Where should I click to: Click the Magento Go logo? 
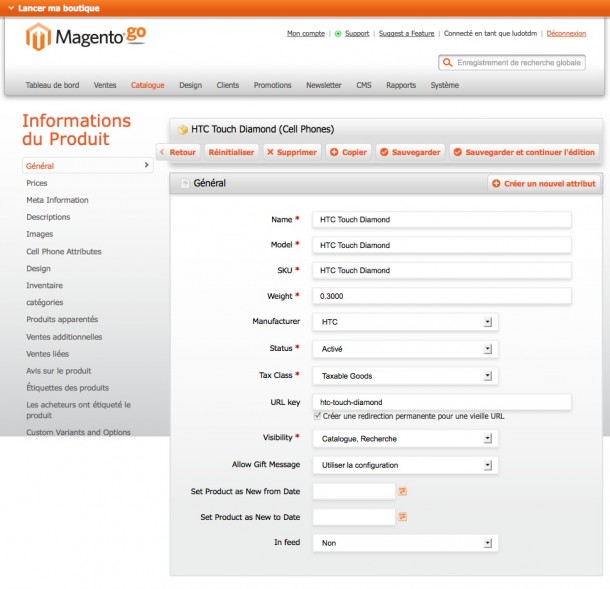pos(86,37)
